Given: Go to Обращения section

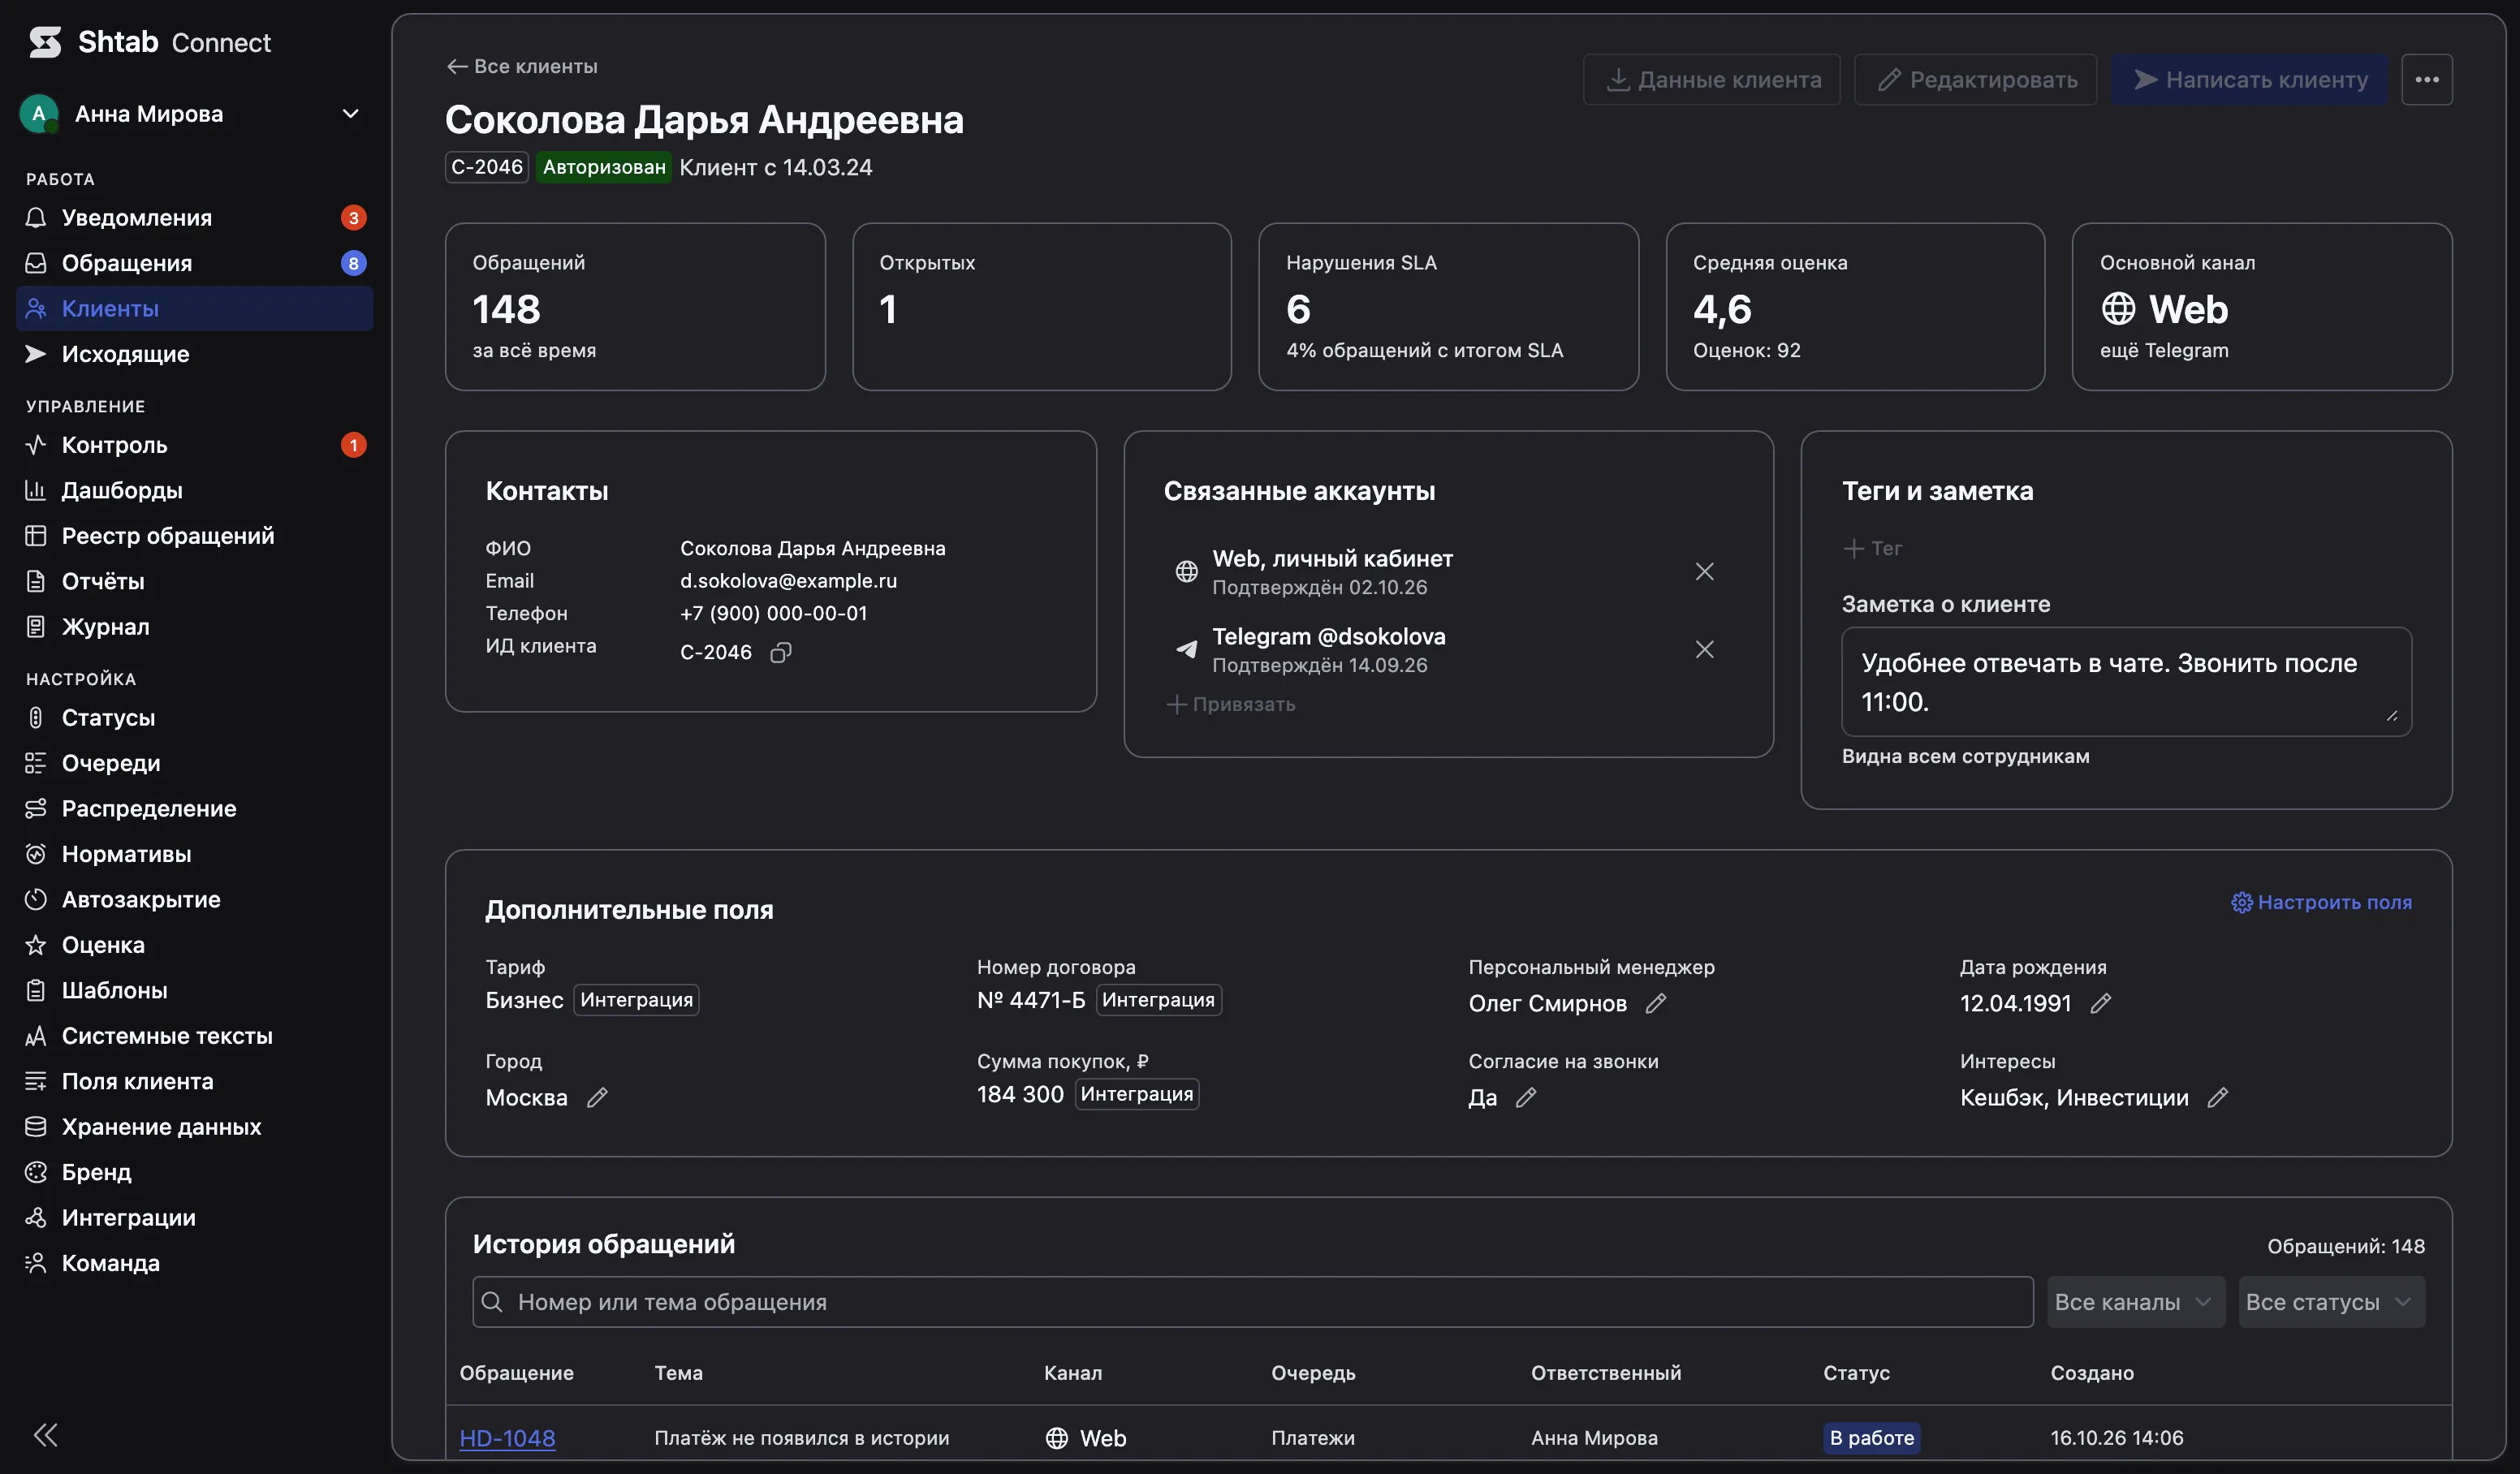Looking at the screenshot, I should point(195,262).
